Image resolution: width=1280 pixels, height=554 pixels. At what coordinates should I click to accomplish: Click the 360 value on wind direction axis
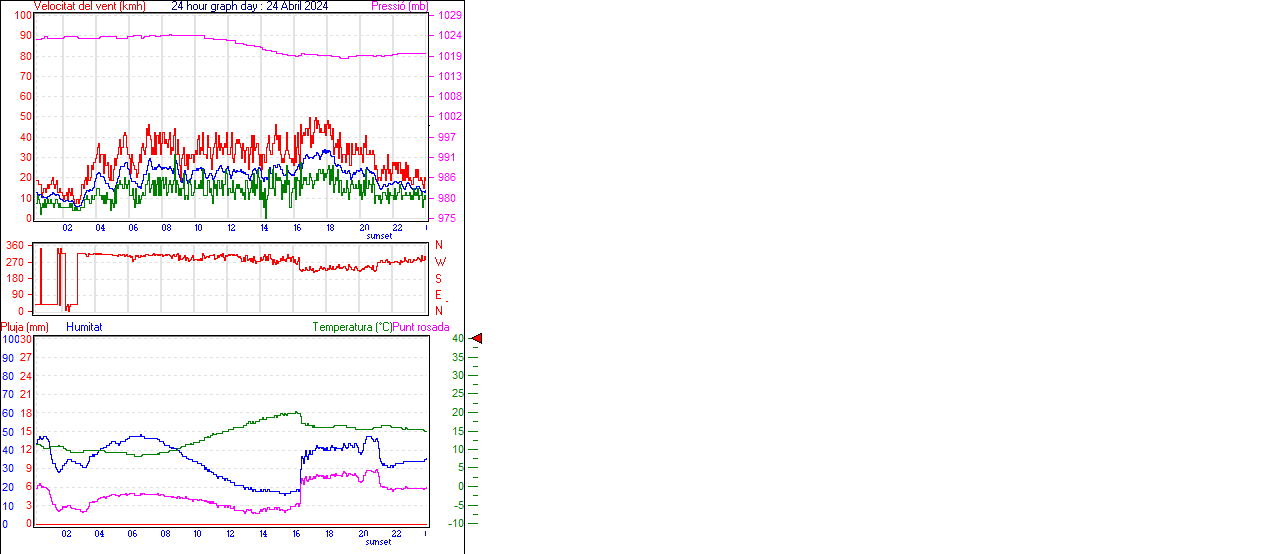click(x=15, y=245)
